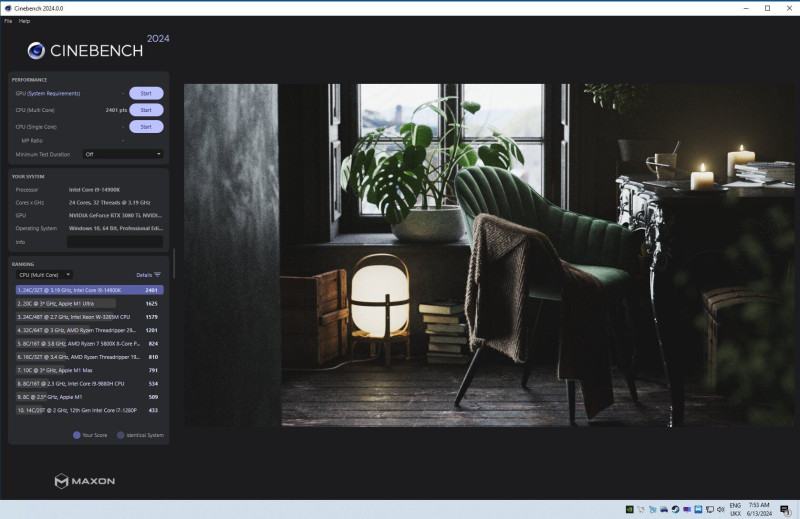Start the GPU (System Requirements) test
800x519 pixels.
[146, 93]
